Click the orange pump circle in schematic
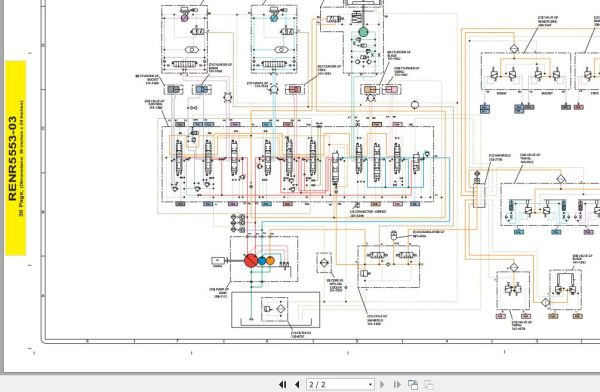Image resolution: width=600 pixels, height=392 pixels. point(270,261)
